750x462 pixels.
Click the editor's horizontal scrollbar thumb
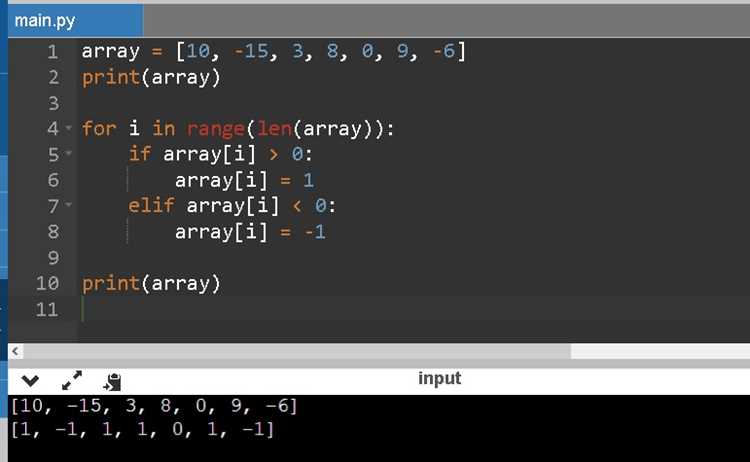tap(297, 352)
